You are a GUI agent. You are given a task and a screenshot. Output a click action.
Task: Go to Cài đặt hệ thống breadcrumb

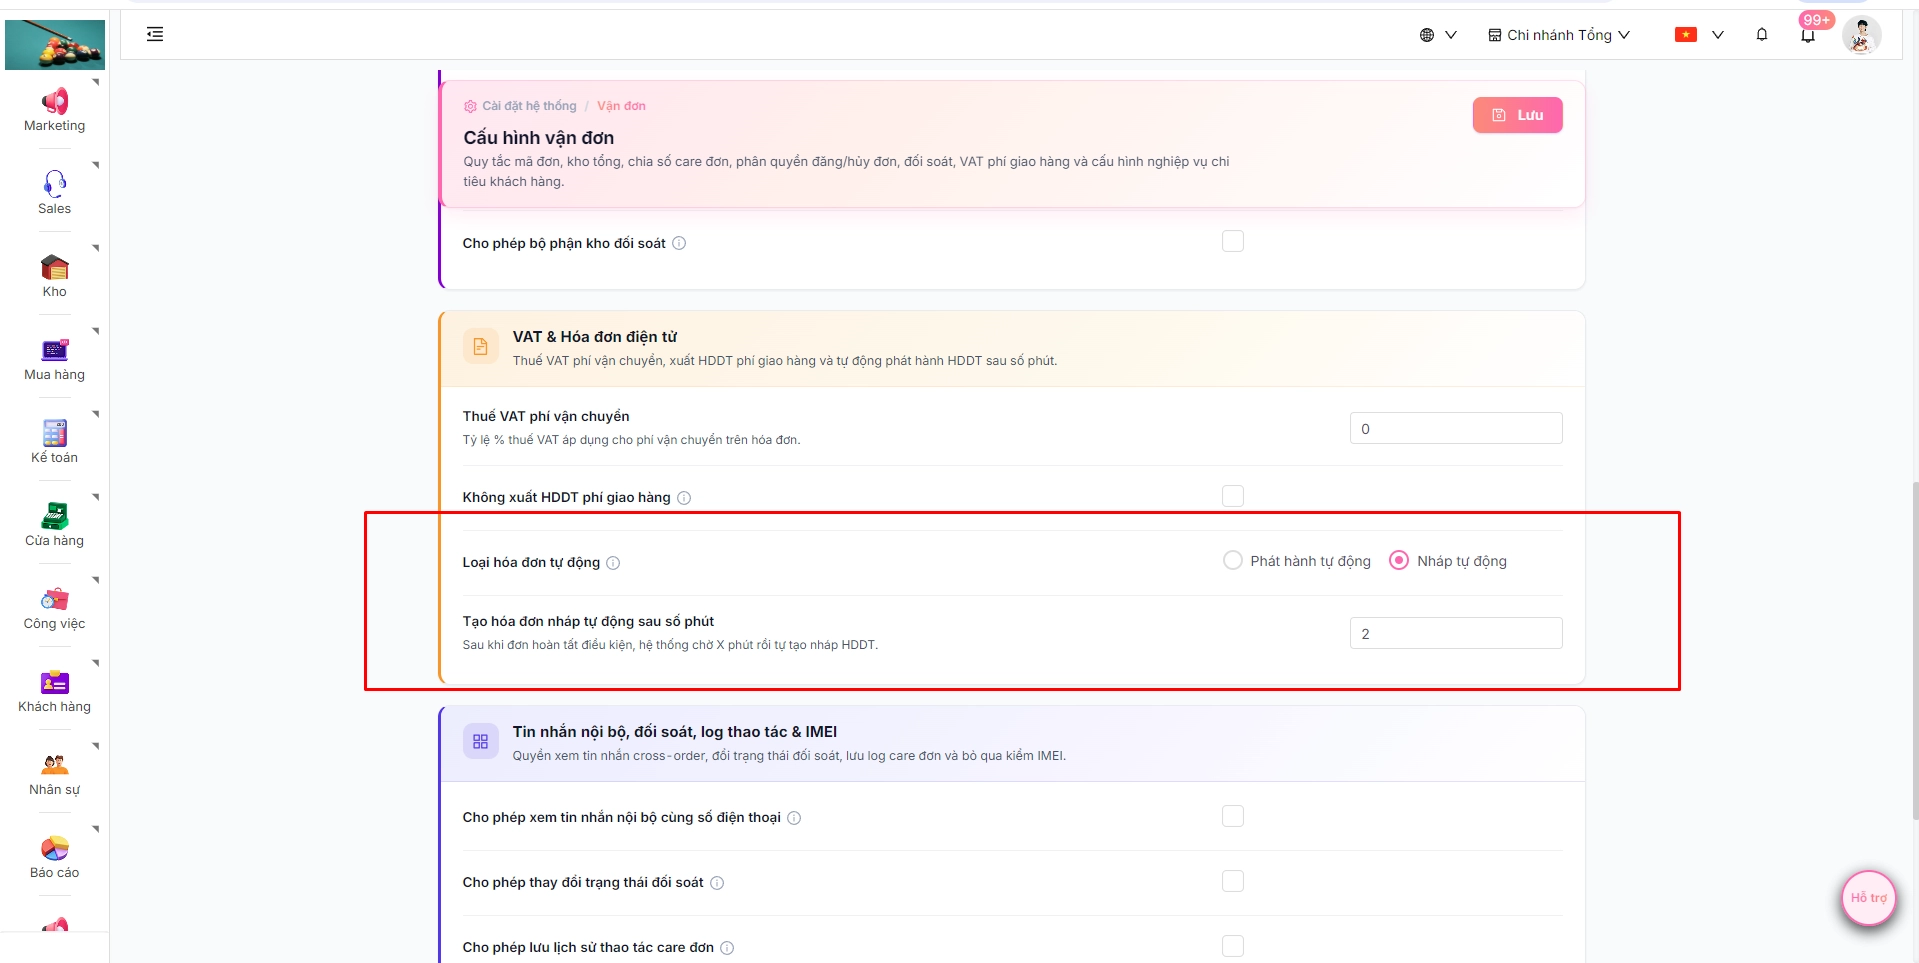point(529,106)
